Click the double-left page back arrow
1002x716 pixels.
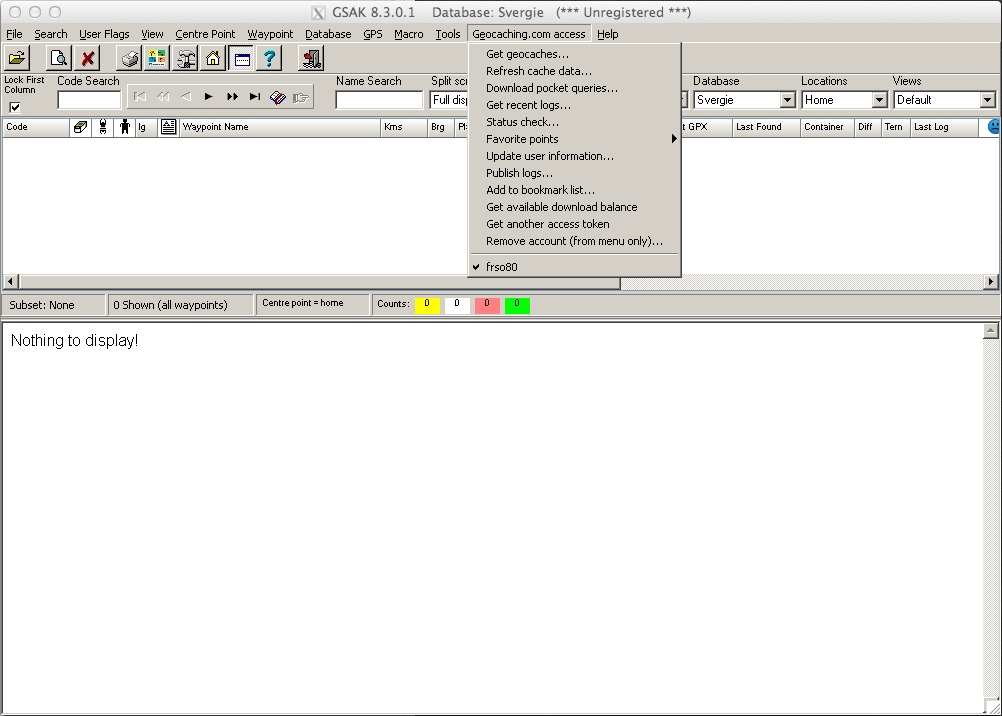(x=163, y=97)
